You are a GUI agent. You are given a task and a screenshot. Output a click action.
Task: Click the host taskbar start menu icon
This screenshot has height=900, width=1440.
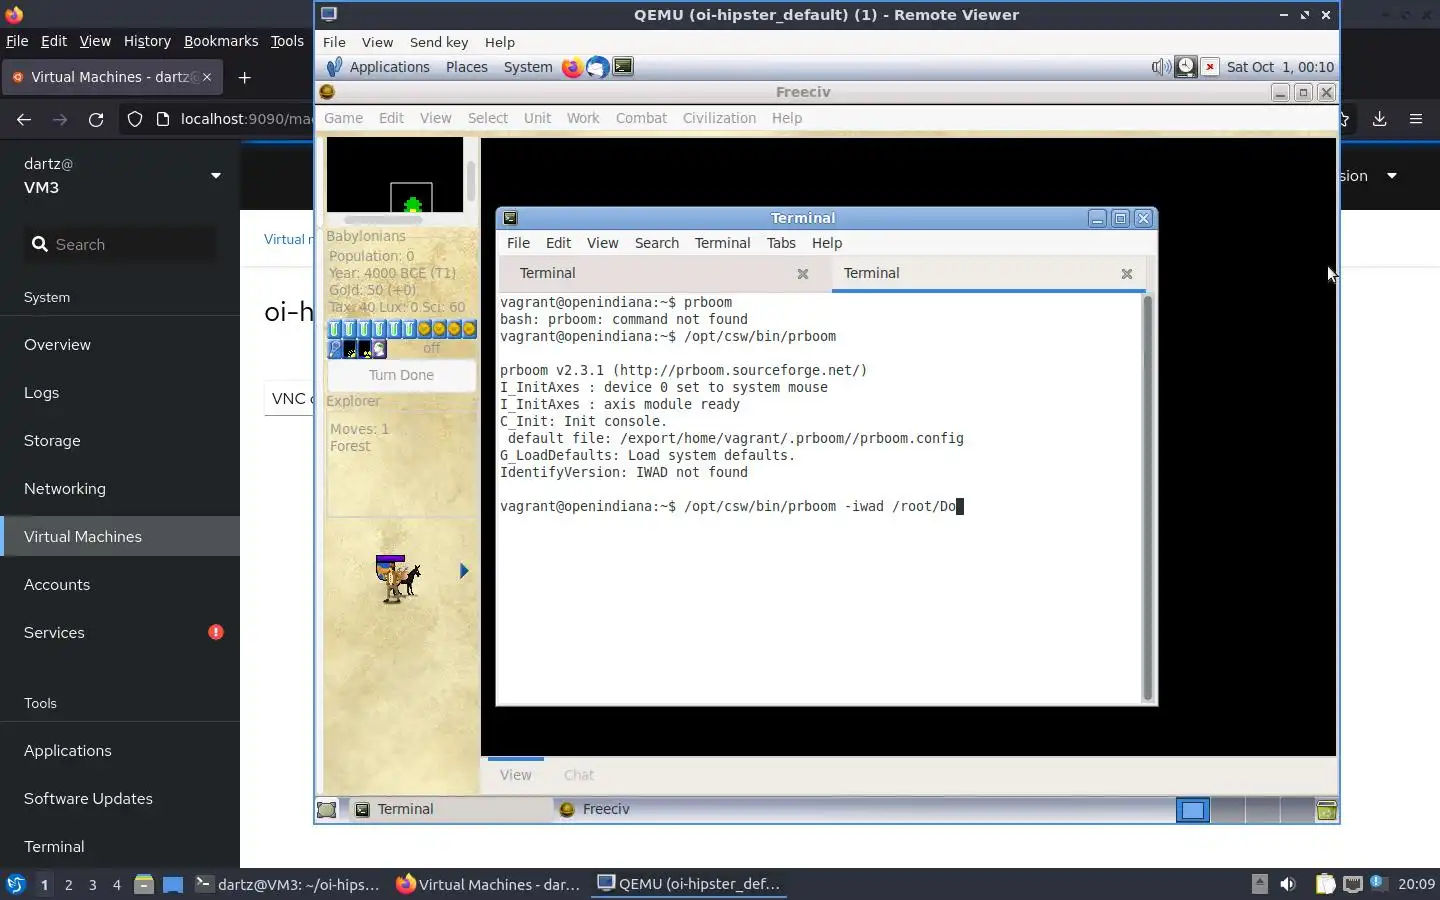(x=15, y=884)
